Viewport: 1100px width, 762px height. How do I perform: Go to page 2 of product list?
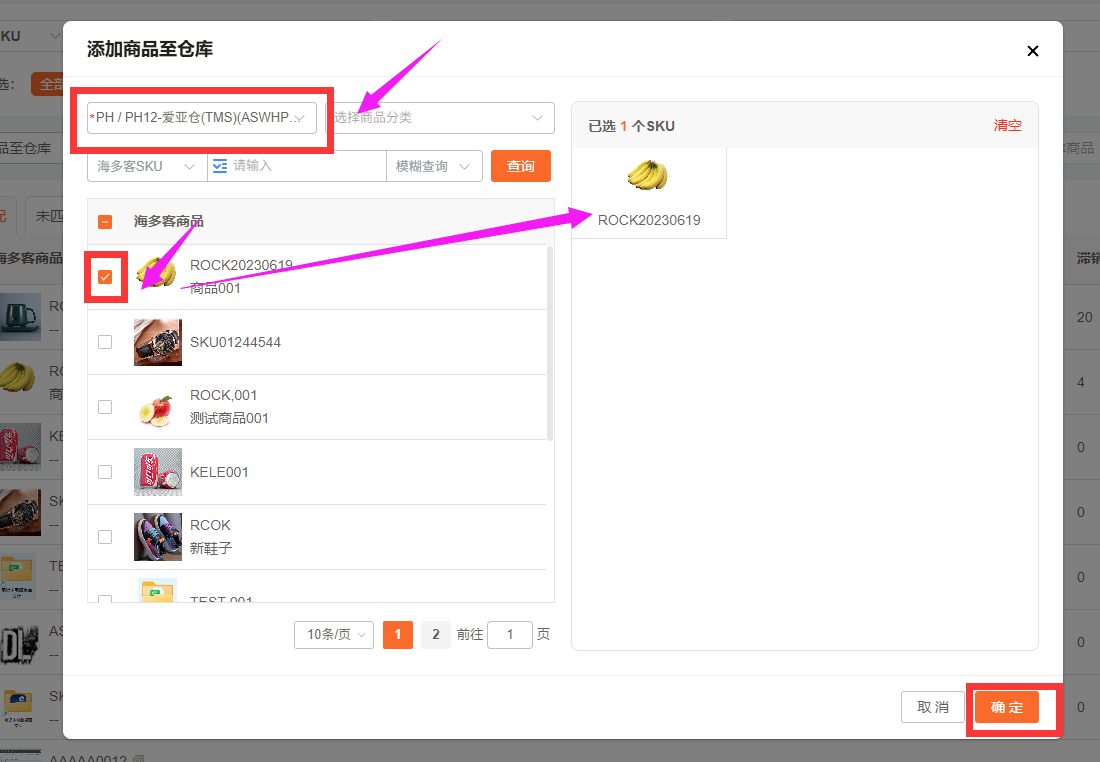click(x=435, y=635)
